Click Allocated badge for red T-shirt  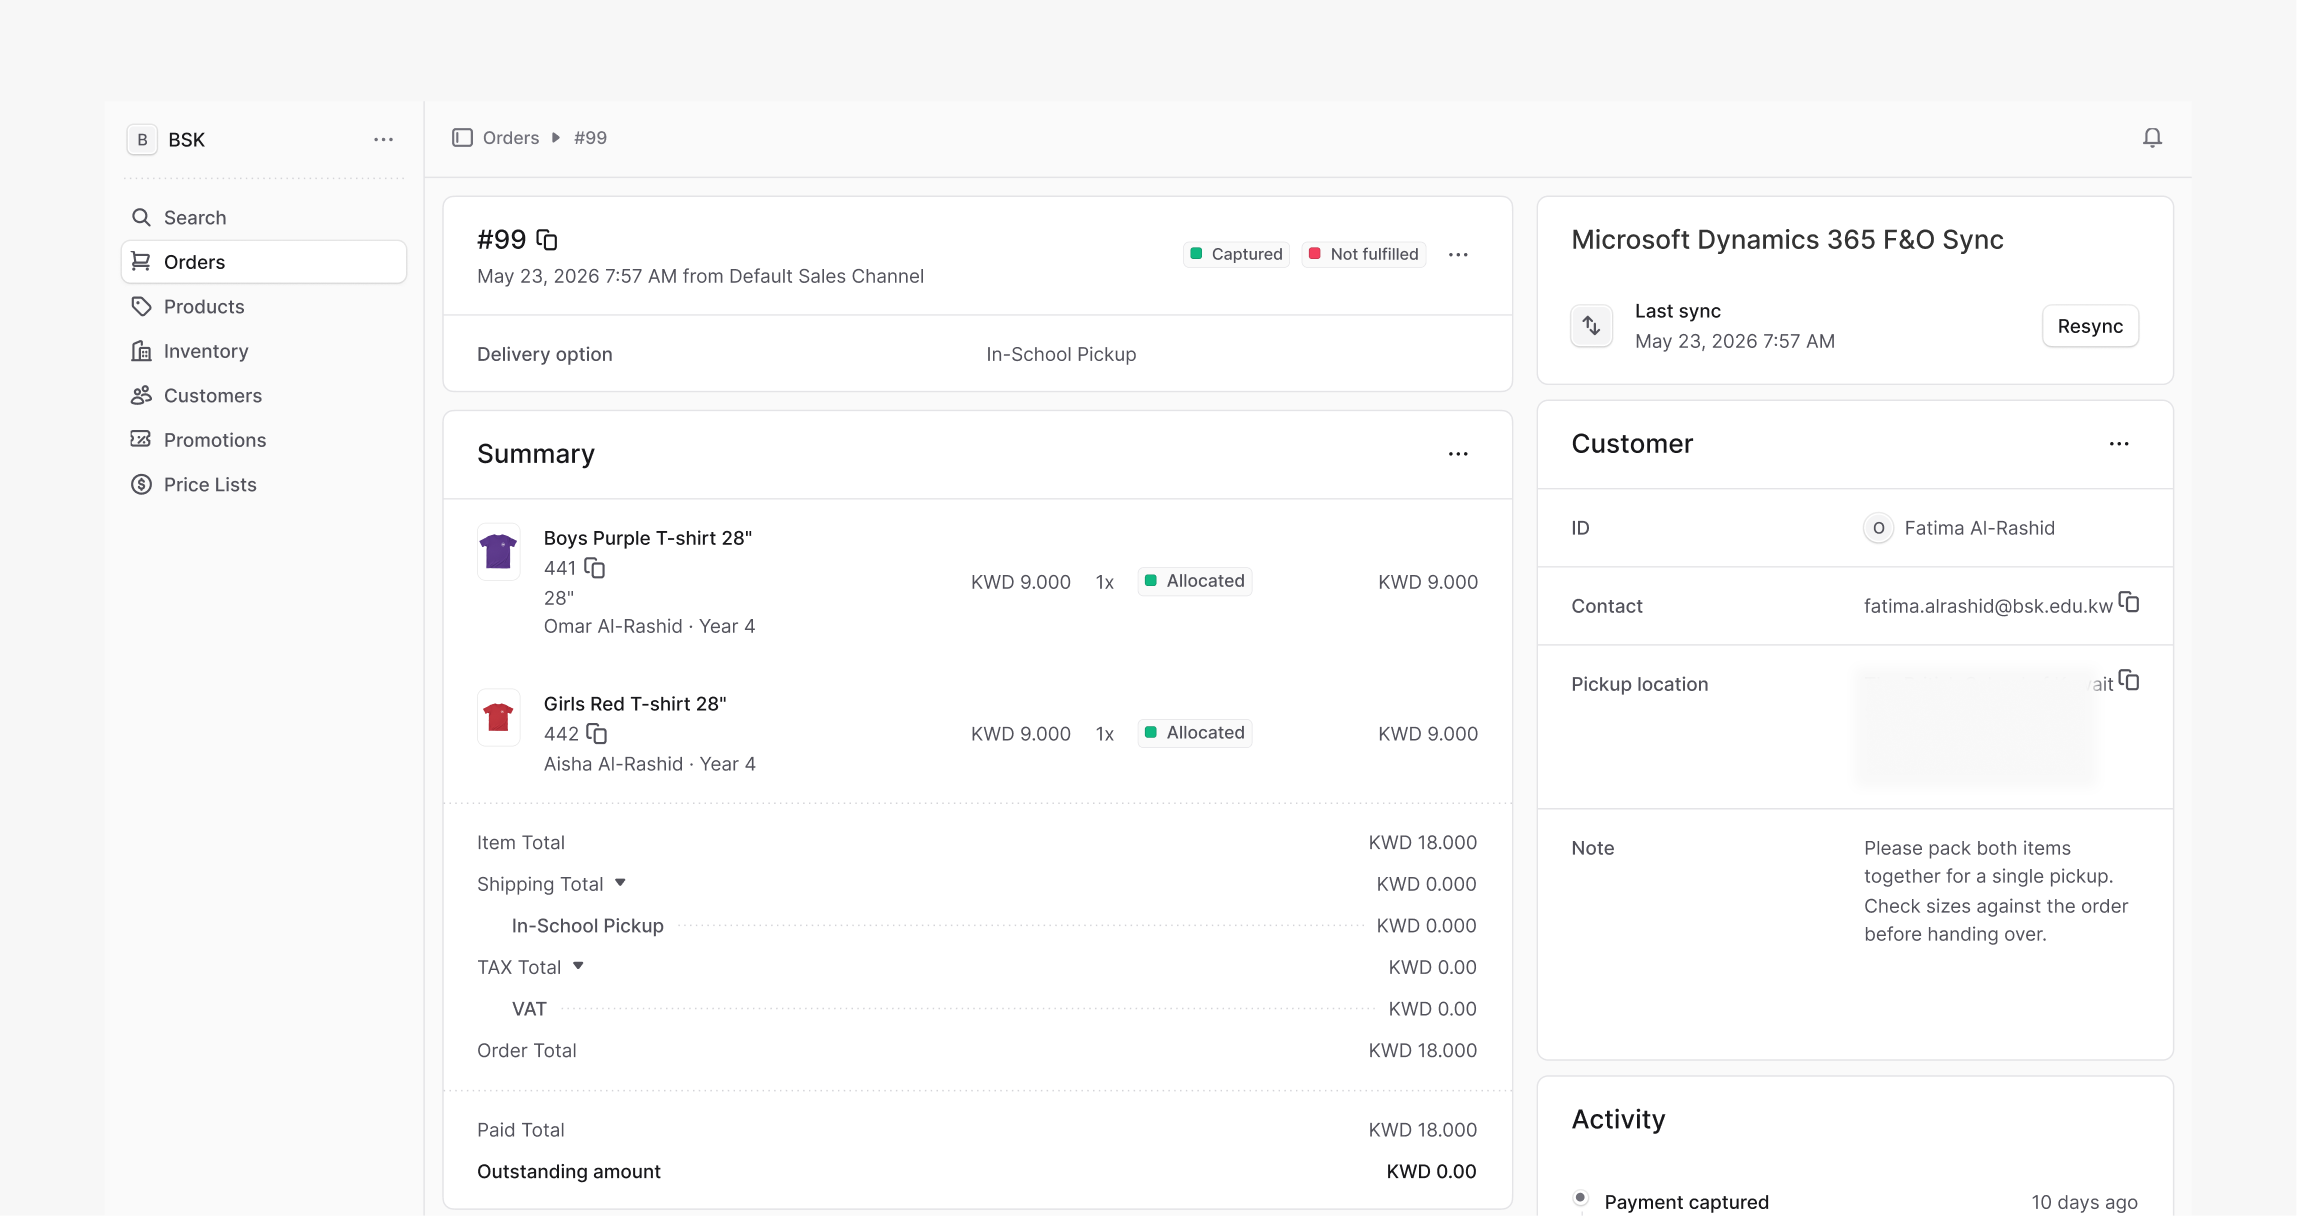[x=1195, y=733]
